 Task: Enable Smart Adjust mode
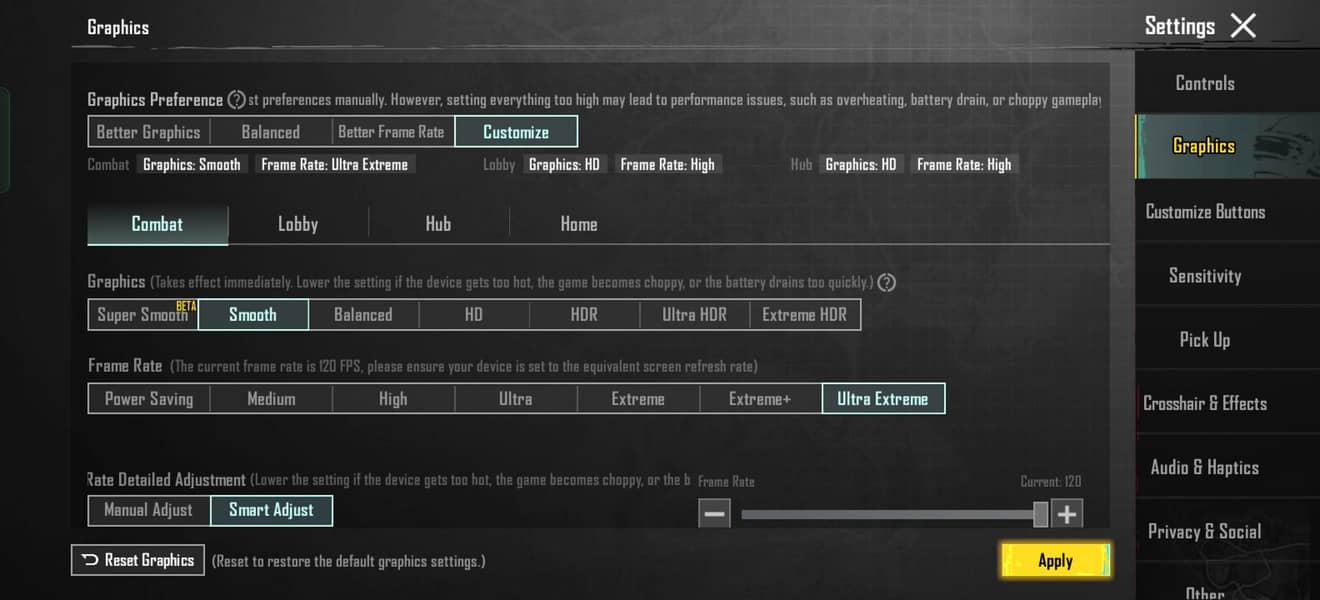point(271,510)
